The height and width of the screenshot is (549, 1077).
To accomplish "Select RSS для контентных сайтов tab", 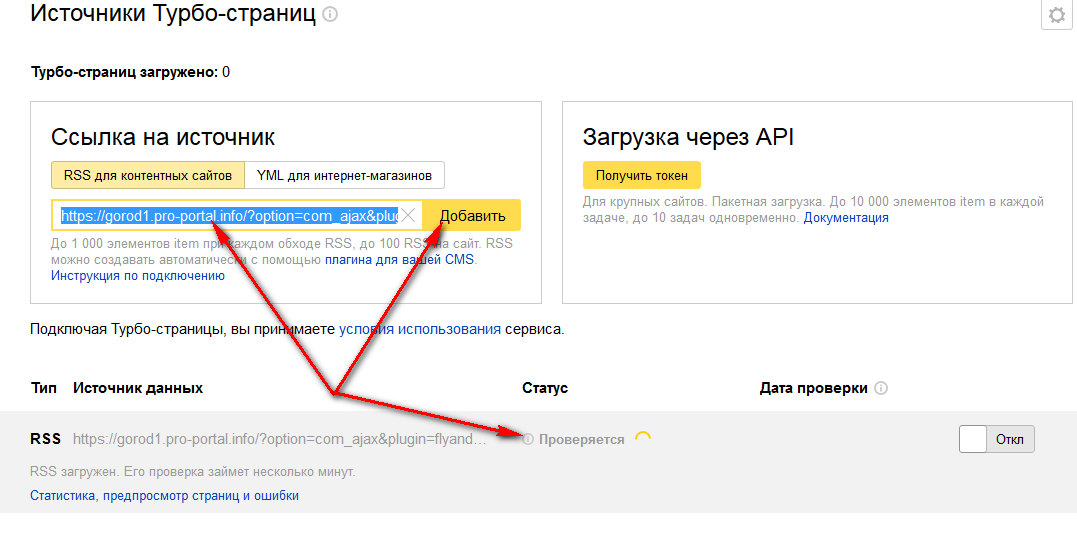I will (x=148, y=175).
